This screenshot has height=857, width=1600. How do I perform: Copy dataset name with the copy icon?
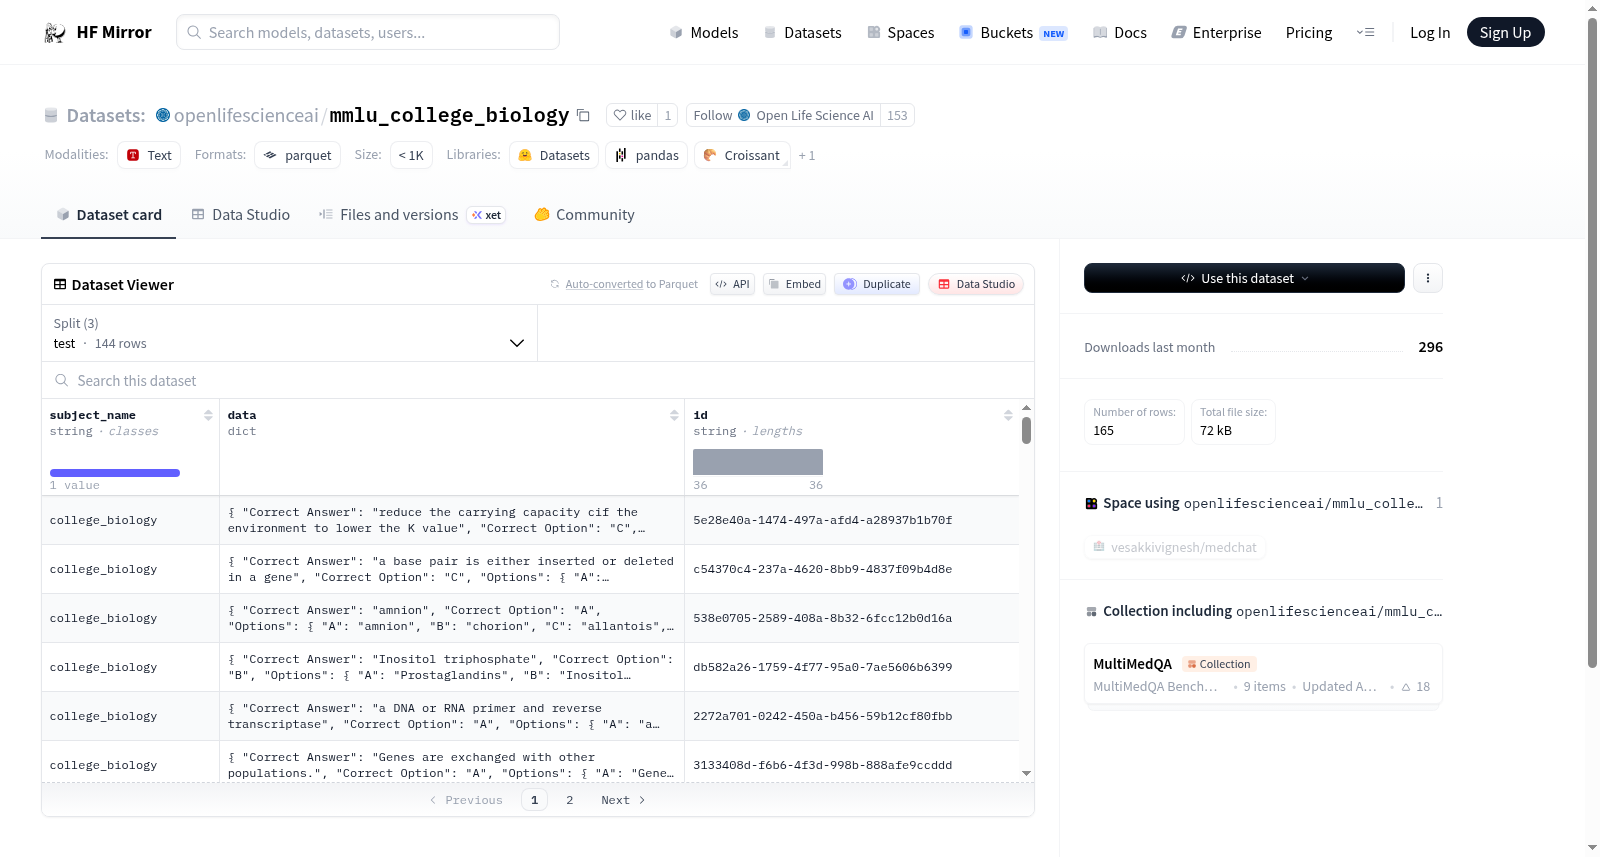pos(584,116)
